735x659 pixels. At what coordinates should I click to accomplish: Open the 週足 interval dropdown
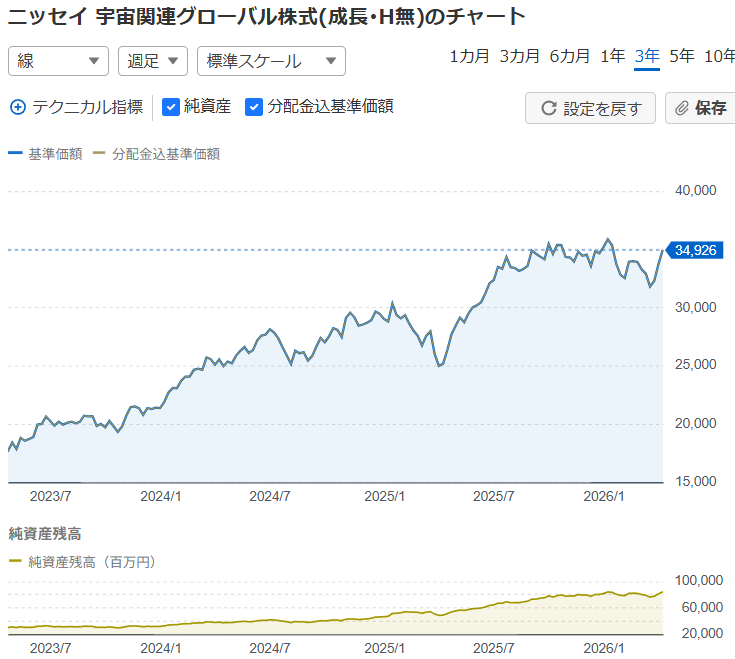(x=152, y=61)
